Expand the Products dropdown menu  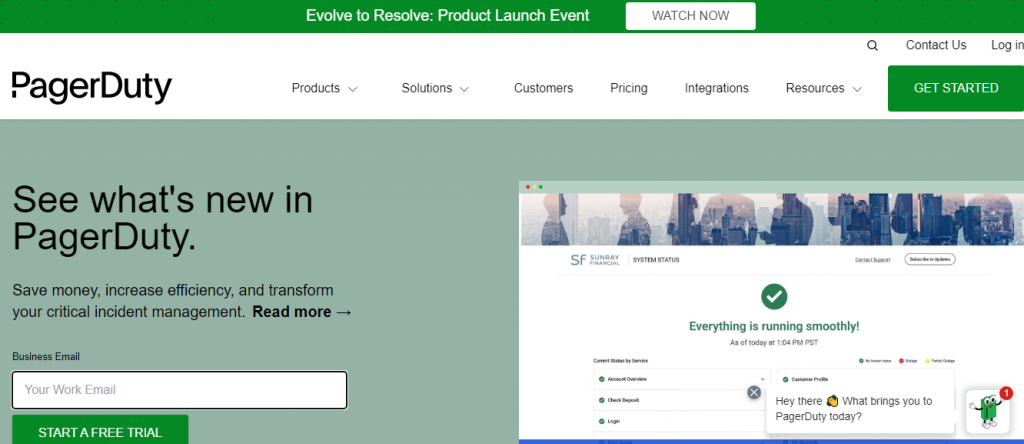[x=324, y=88]
